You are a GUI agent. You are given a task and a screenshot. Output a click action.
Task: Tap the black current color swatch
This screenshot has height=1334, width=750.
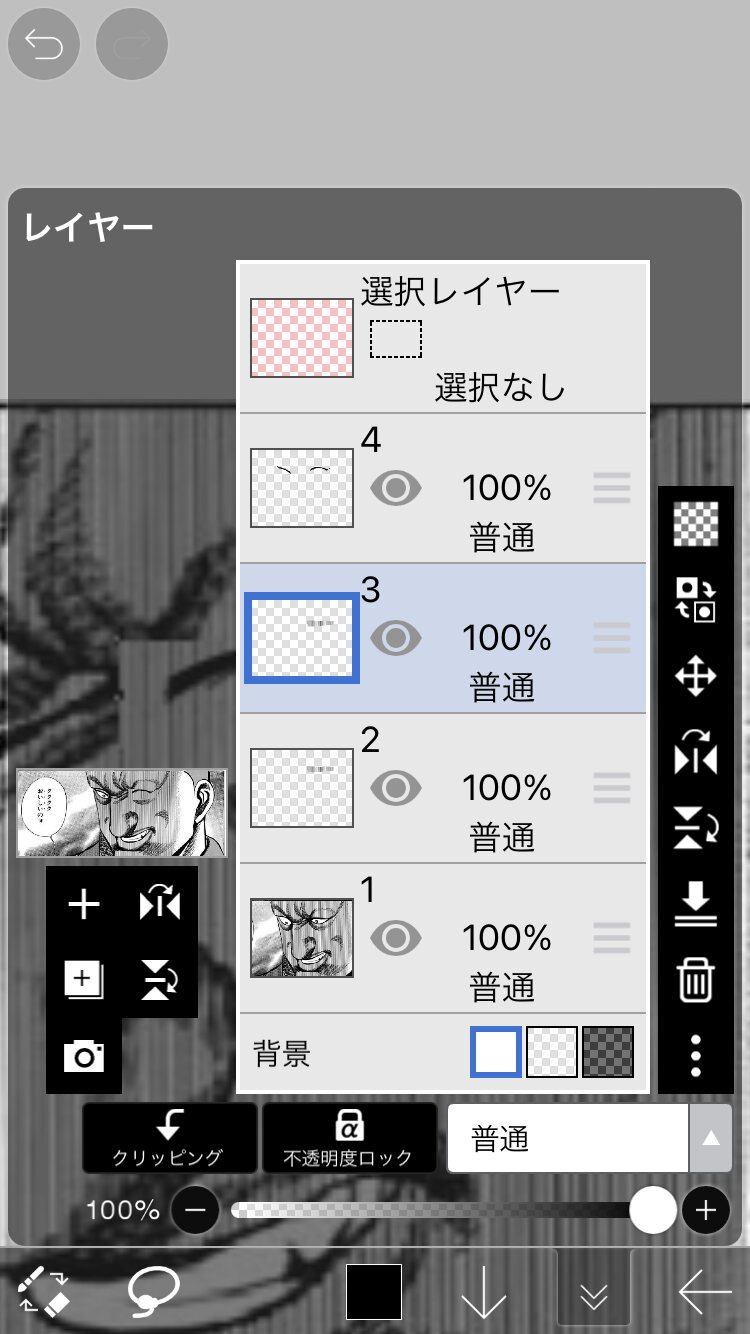click(x=374, y=1291)
